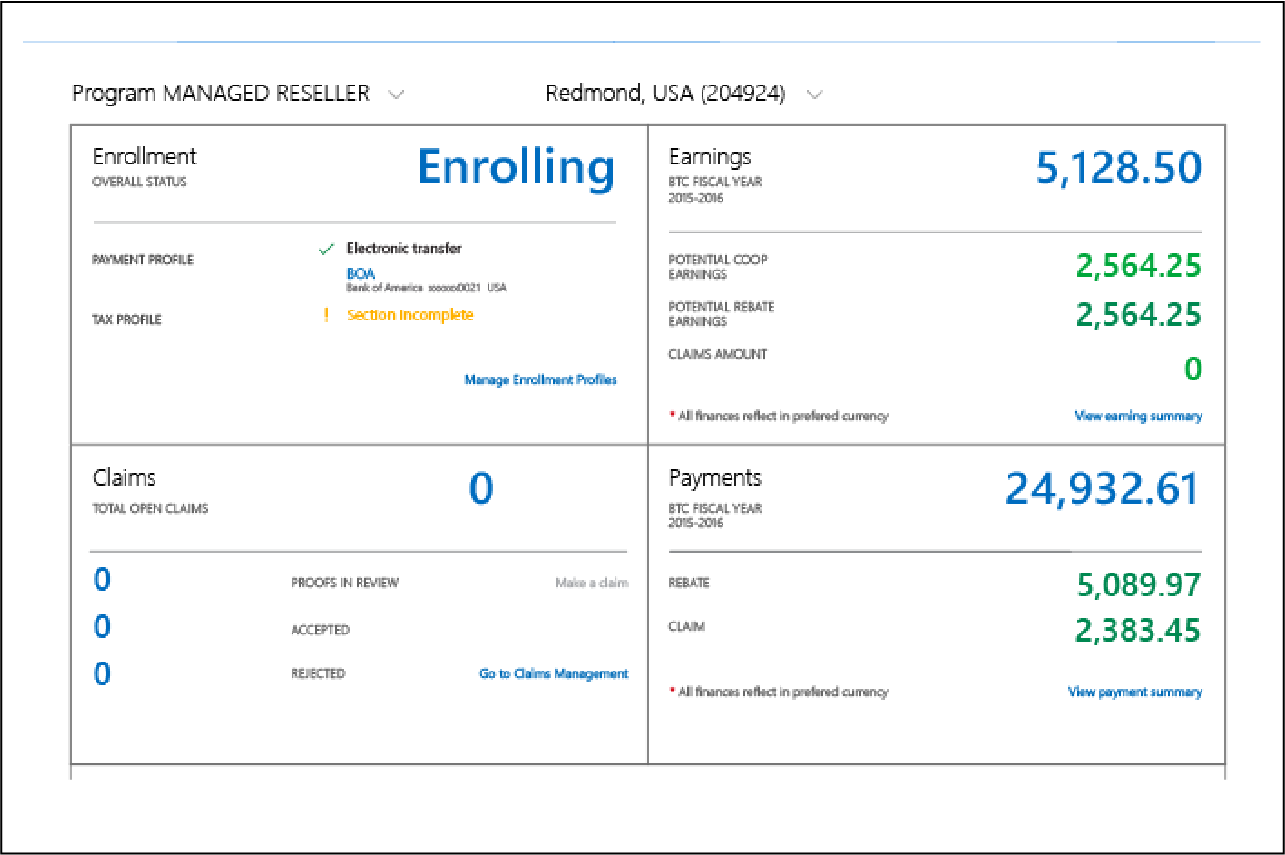Image resolution: width=1285 pixels, height=855 pixels.
Task: Go to Claims Management
Action: 553,674
